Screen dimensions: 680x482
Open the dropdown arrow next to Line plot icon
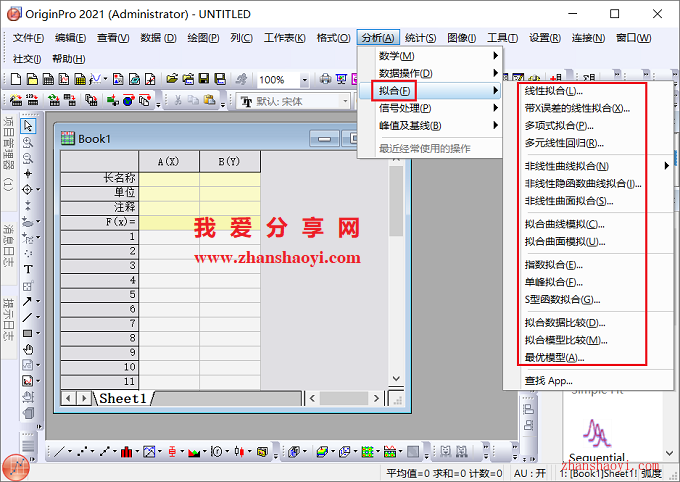click(70, 452)
